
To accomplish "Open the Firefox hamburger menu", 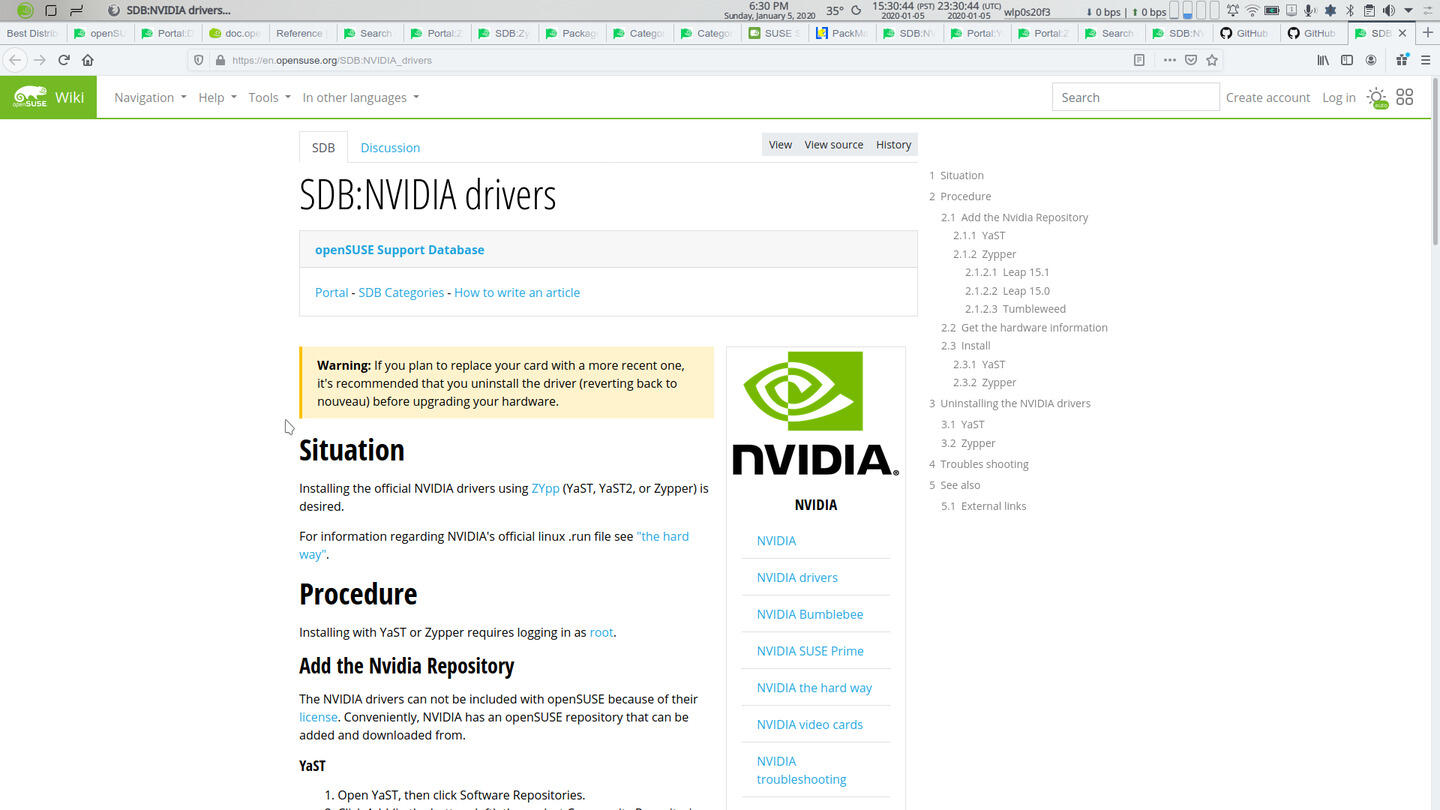I will [1425, 60].
